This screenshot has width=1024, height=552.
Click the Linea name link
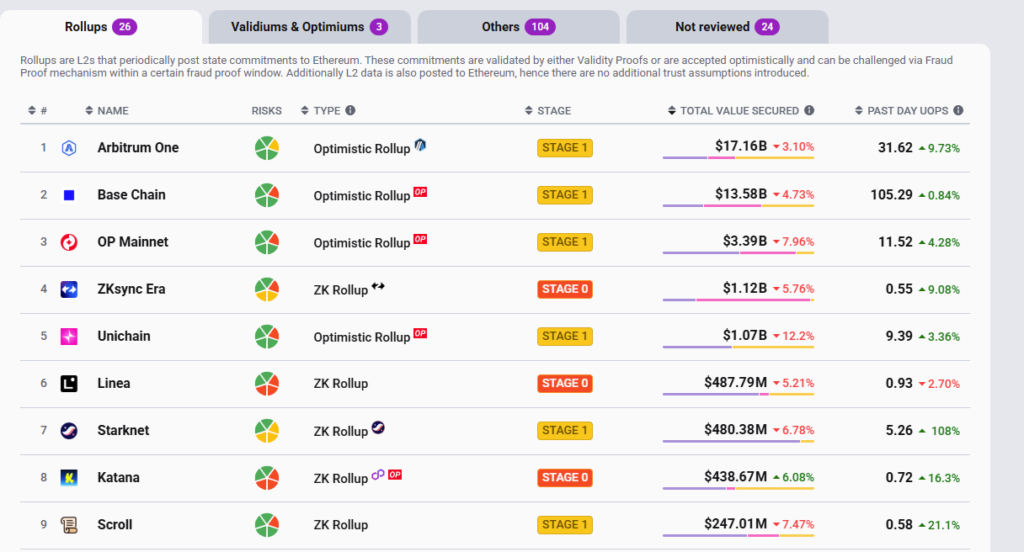114,383
